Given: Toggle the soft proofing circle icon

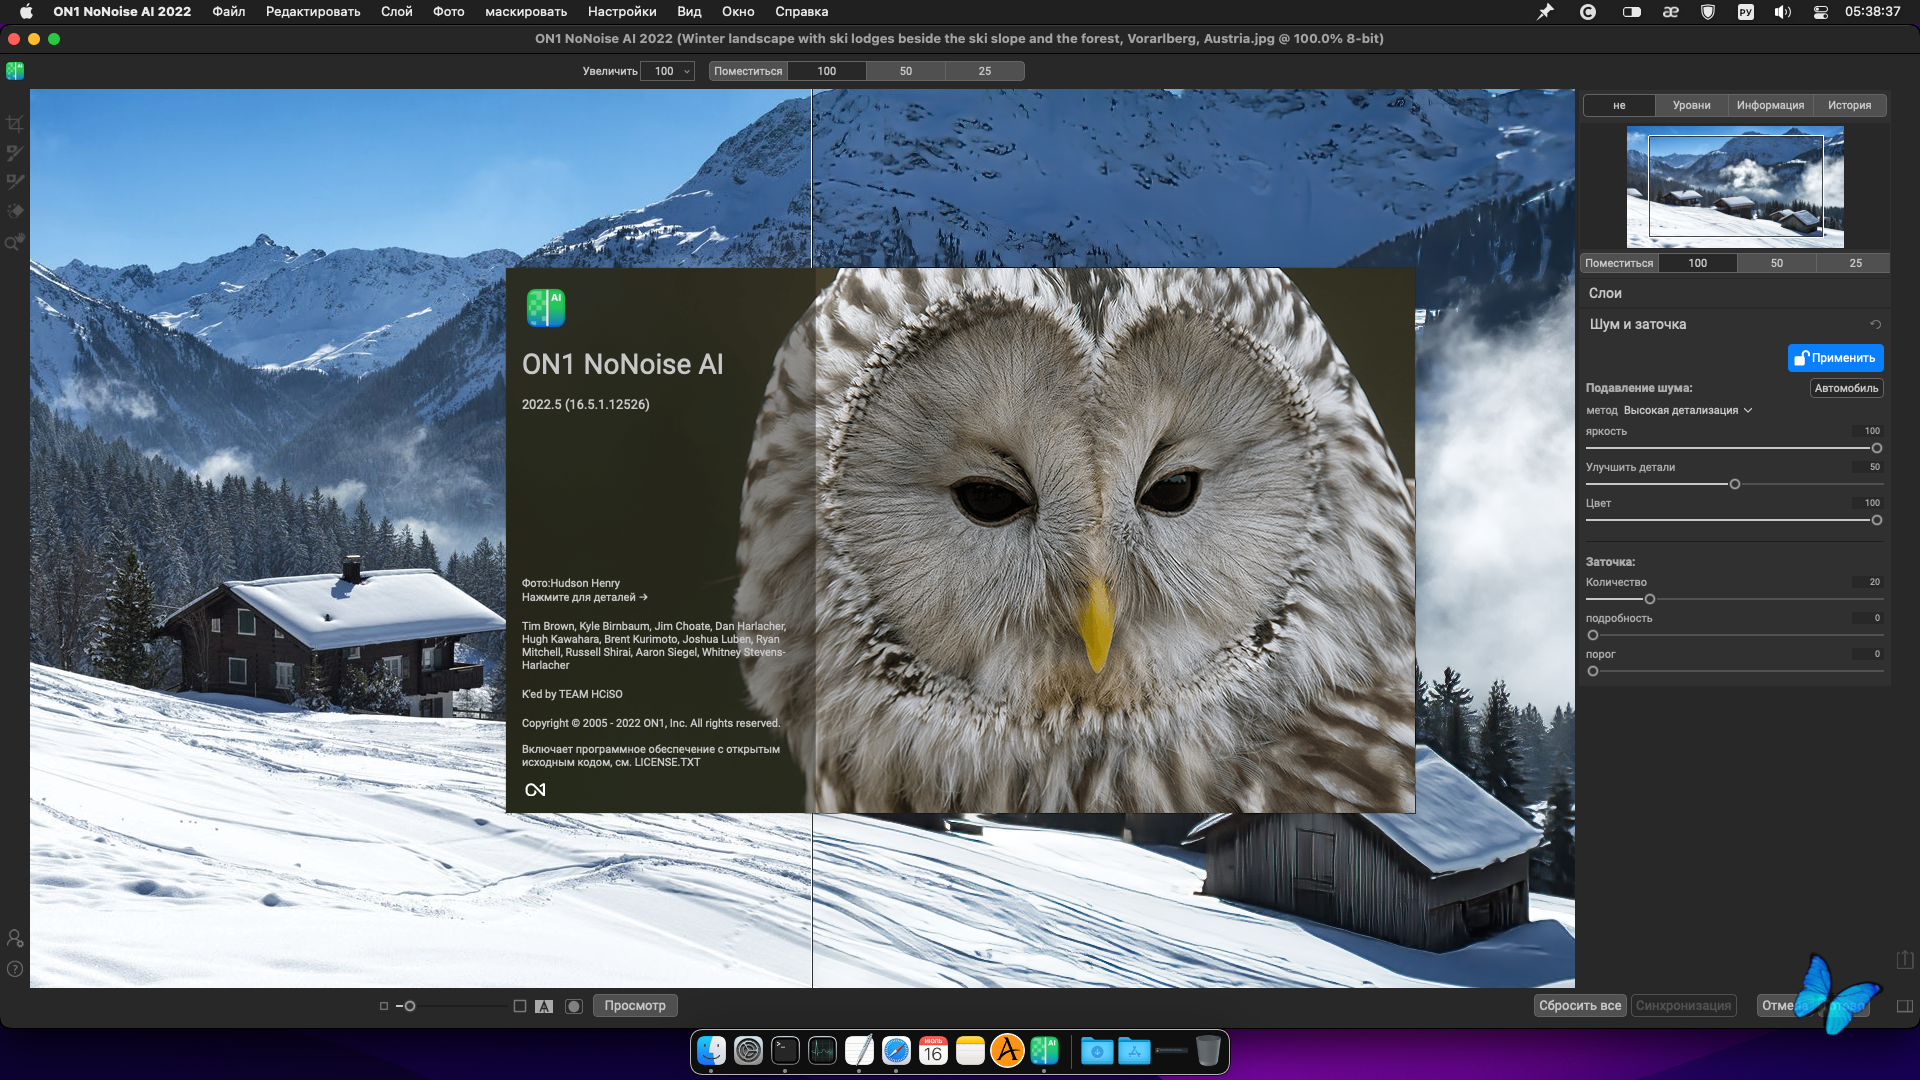Looking at the screenshot, I should [x=574, y=1006].
